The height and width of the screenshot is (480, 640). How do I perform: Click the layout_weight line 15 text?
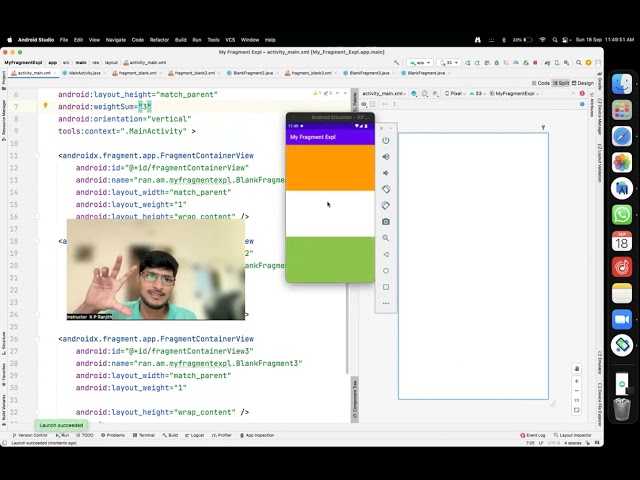pyautogui.click(x=131, y=204)
